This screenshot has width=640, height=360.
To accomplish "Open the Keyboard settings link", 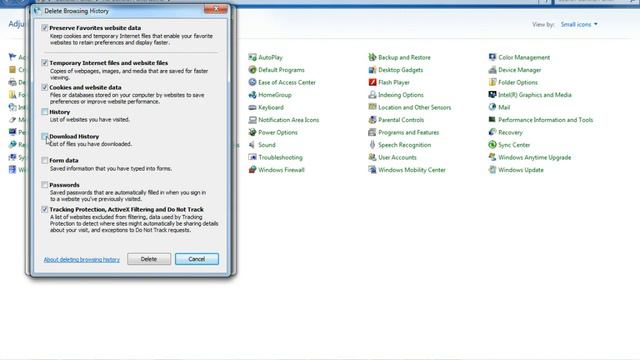I will pyautogui.click(x=271, y=107).
